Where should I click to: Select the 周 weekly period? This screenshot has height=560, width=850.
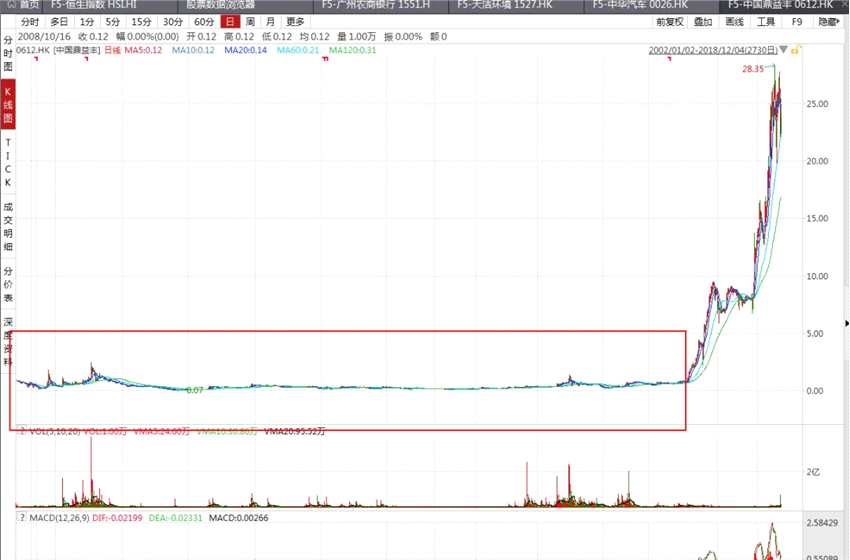[x=250, y=22]
